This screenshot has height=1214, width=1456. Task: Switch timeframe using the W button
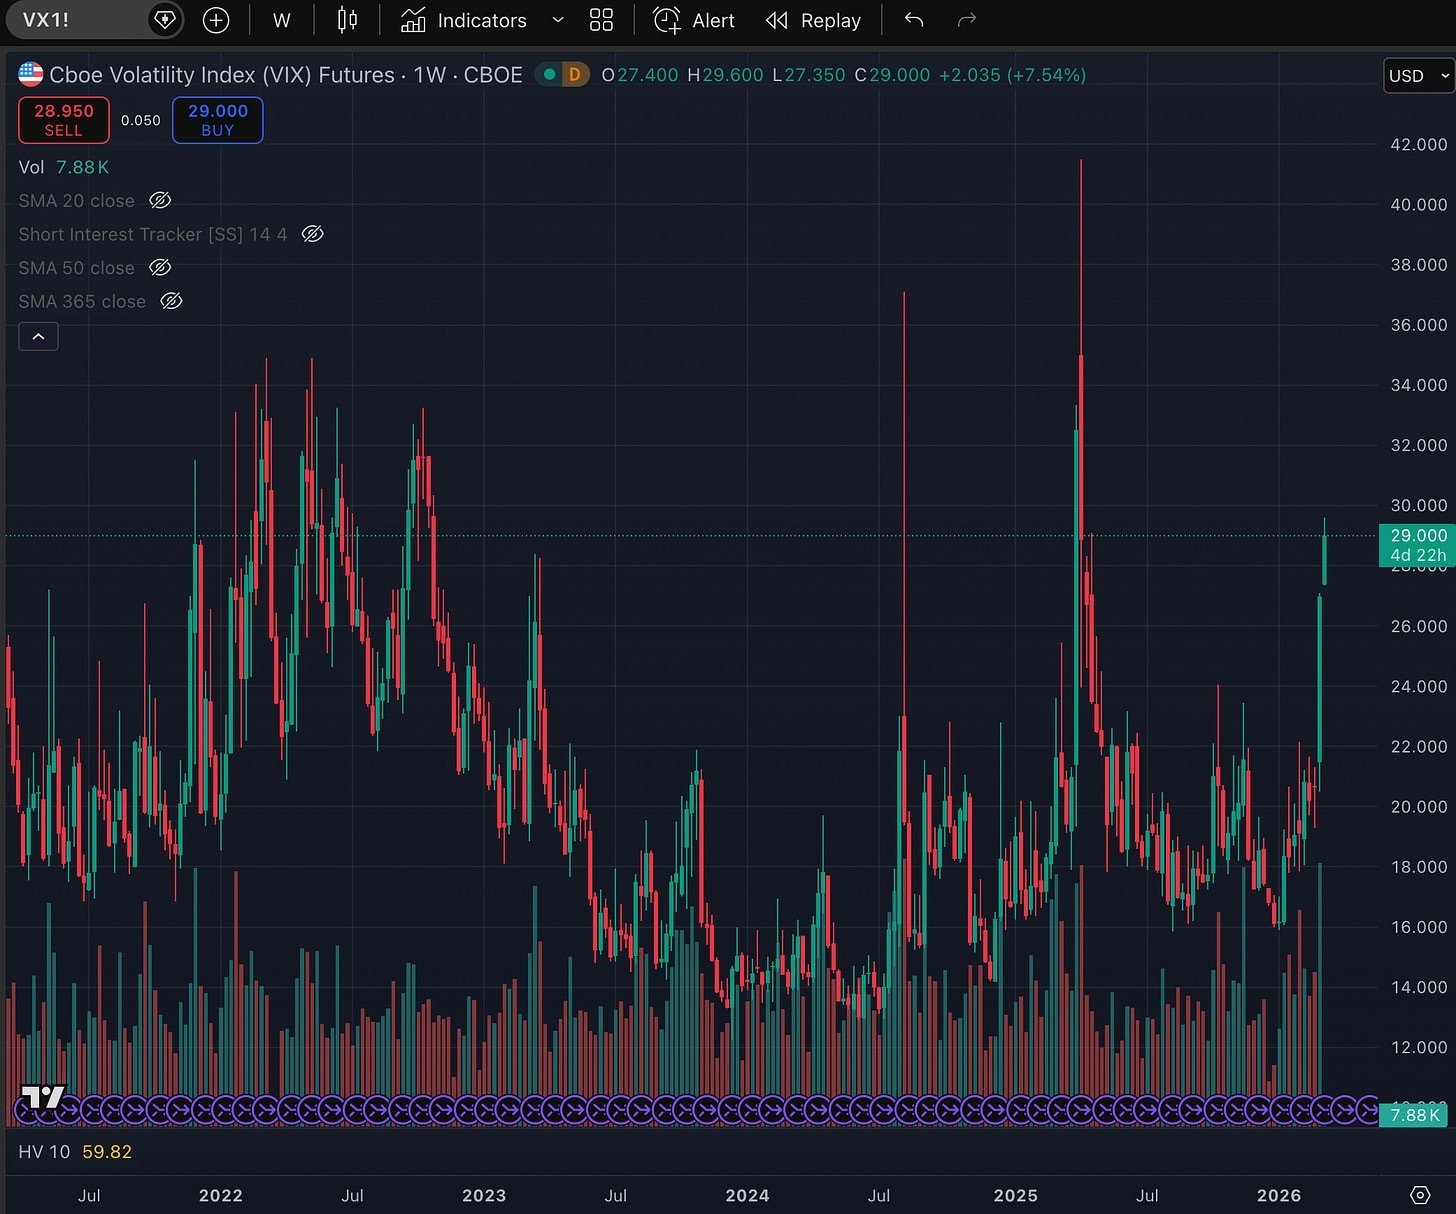coord(281,20)
